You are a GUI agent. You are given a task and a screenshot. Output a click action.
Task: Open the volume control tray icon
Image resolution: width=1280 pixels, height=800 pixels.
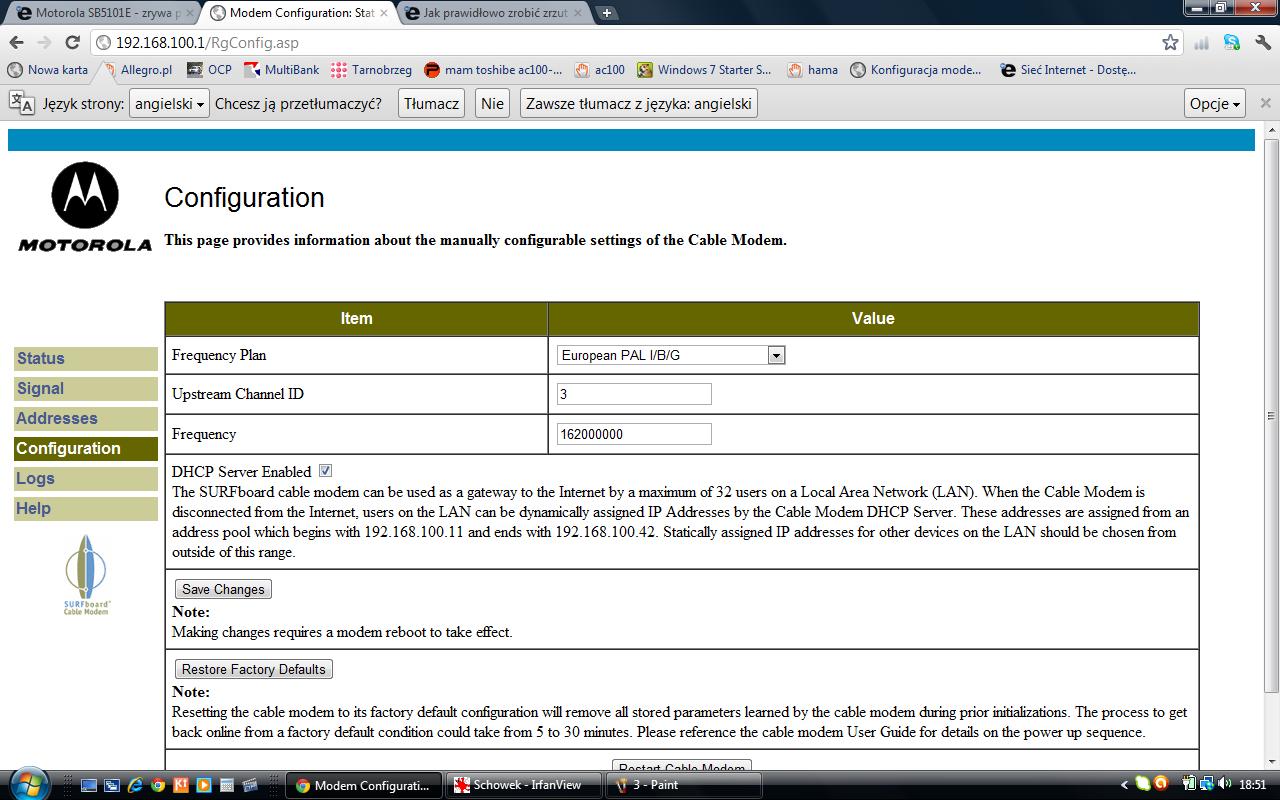click(x=1225, y=785)
